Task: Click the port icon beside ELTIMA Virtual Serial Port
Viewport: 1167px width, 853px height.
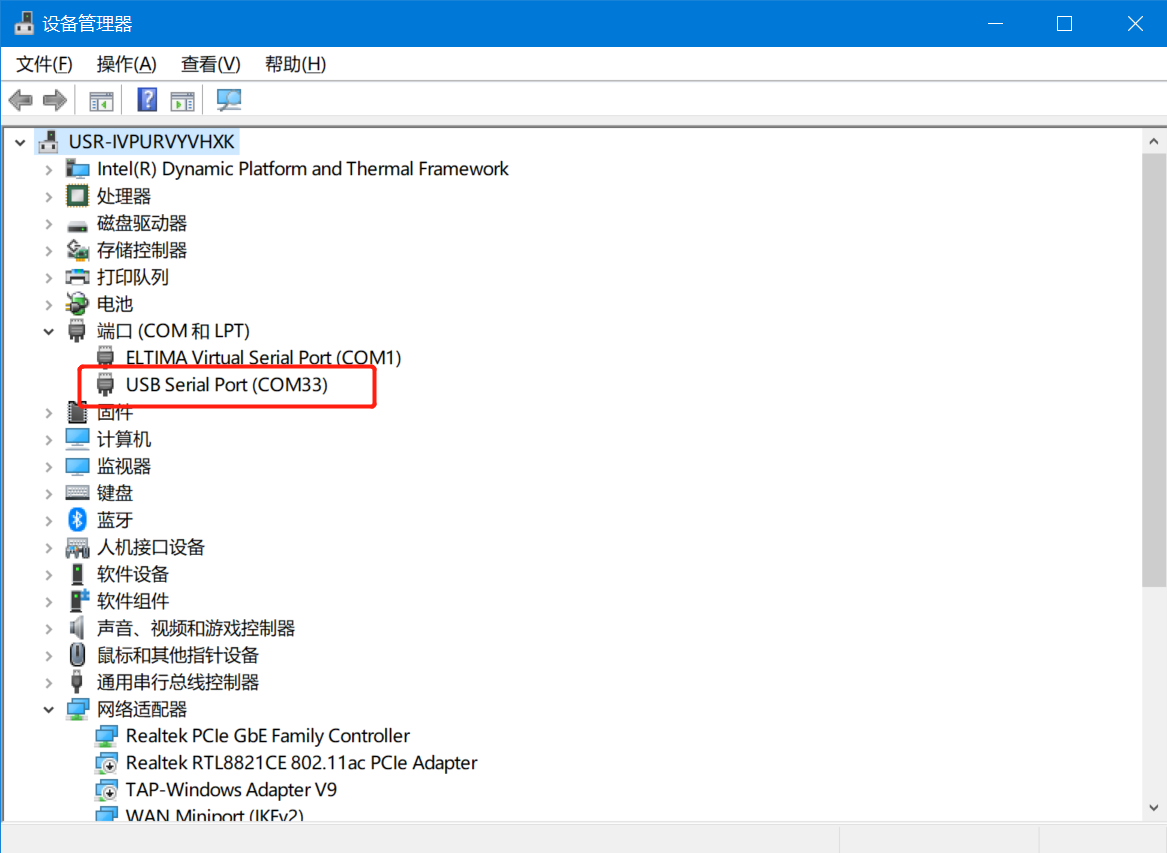Action: click(106, 357)
